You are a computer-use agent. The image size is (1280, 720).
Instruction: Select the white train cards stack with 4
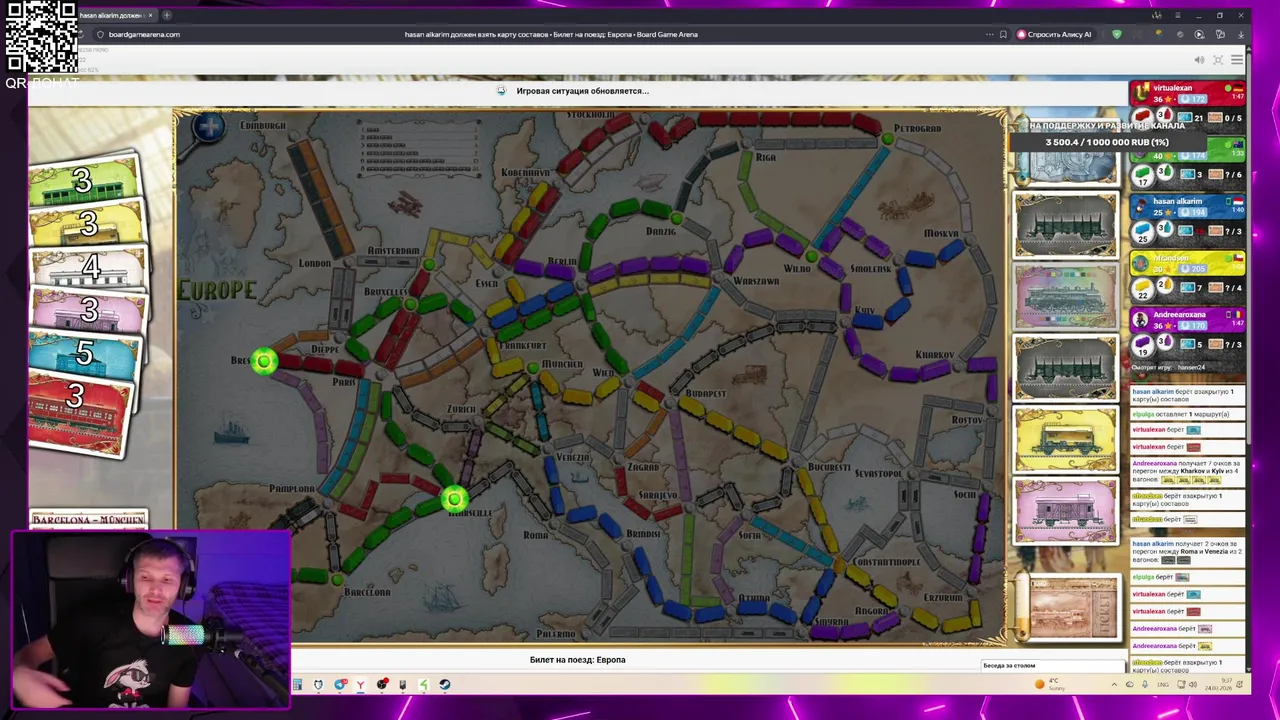pyautogui.click(x=88, y=267)
